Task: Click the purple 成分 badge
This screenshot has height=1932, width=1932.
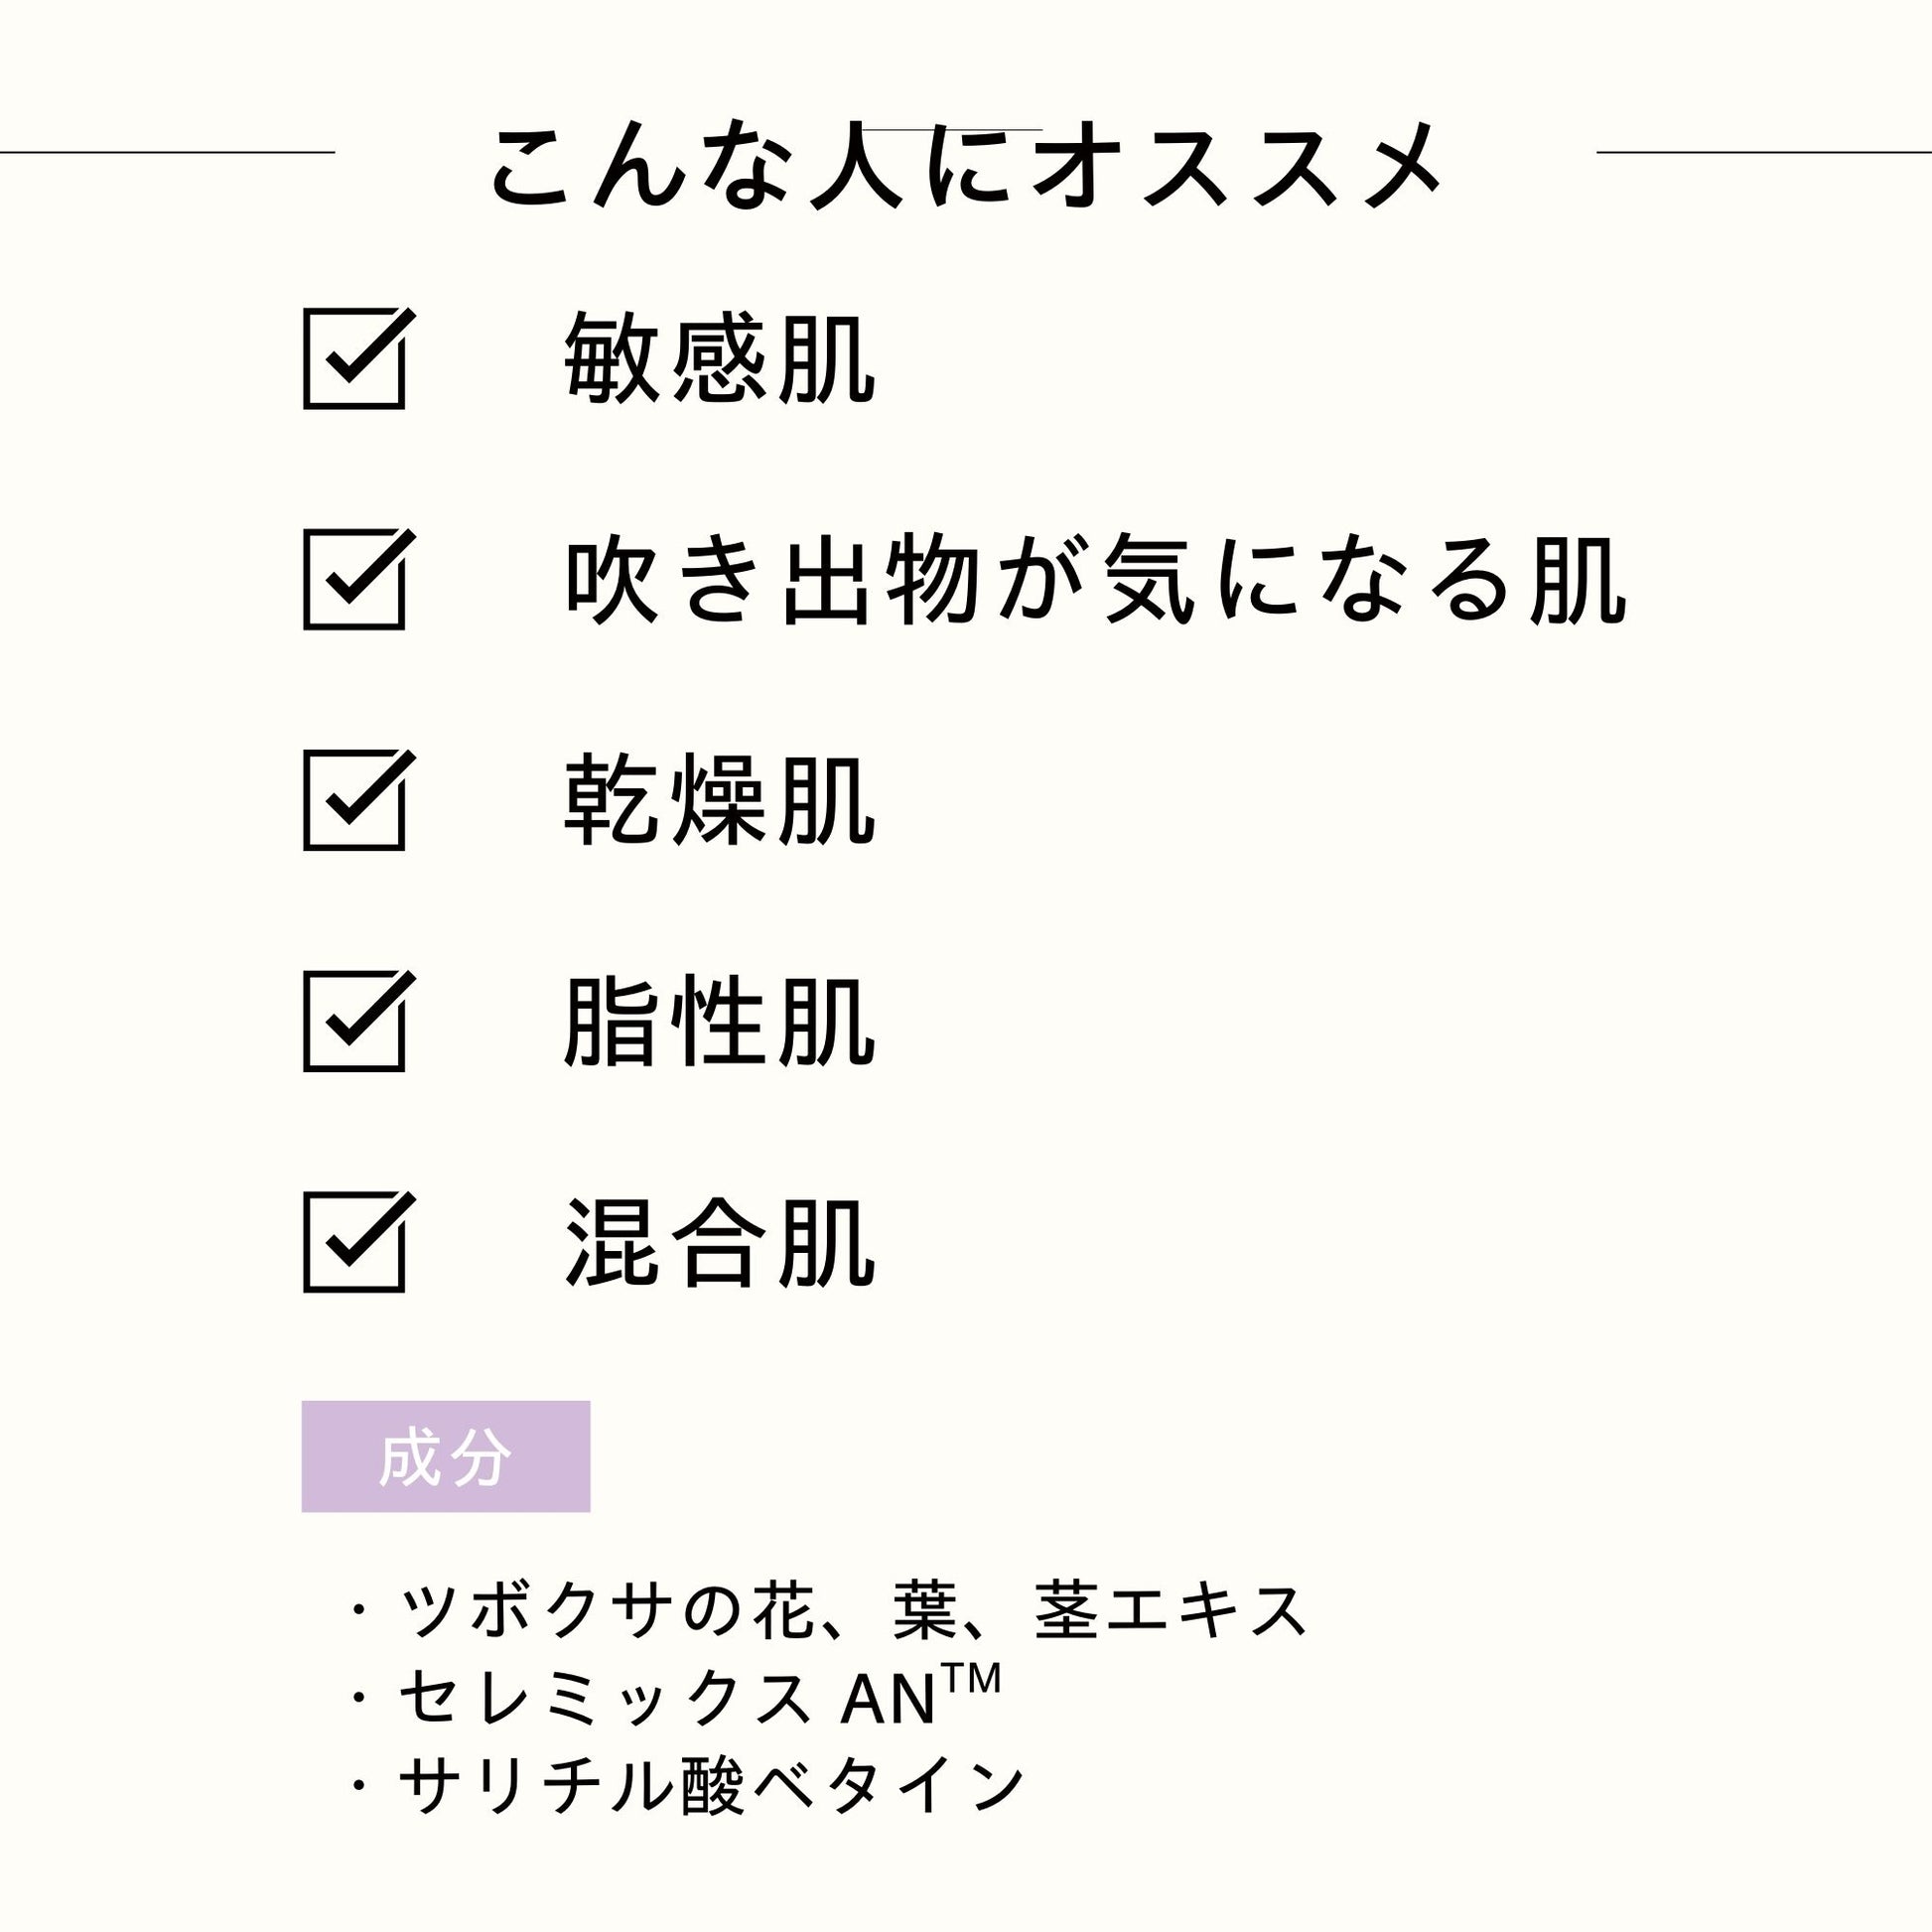Action: click(446, 1457)
